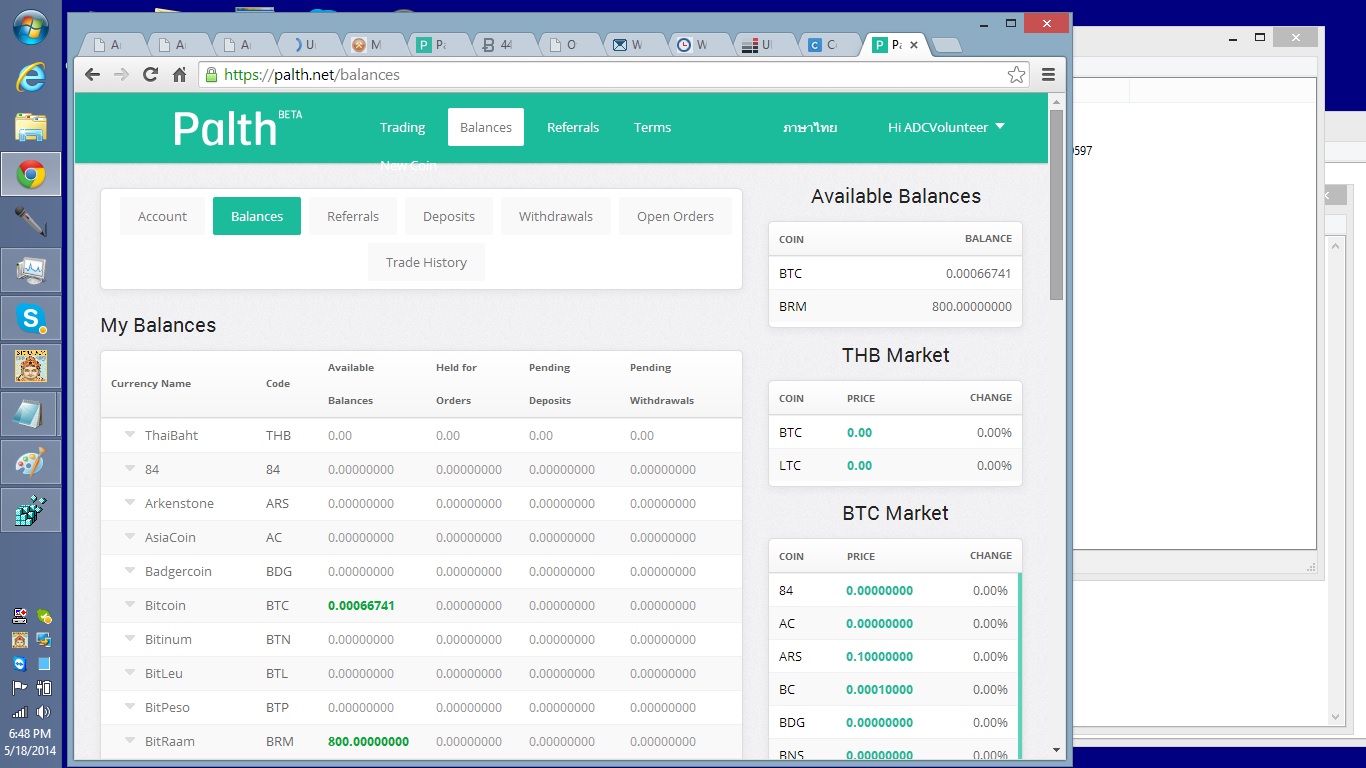The image size is (1366, 768).
Task: Switch language via the ภาษาไทย link
Action: 810,127
